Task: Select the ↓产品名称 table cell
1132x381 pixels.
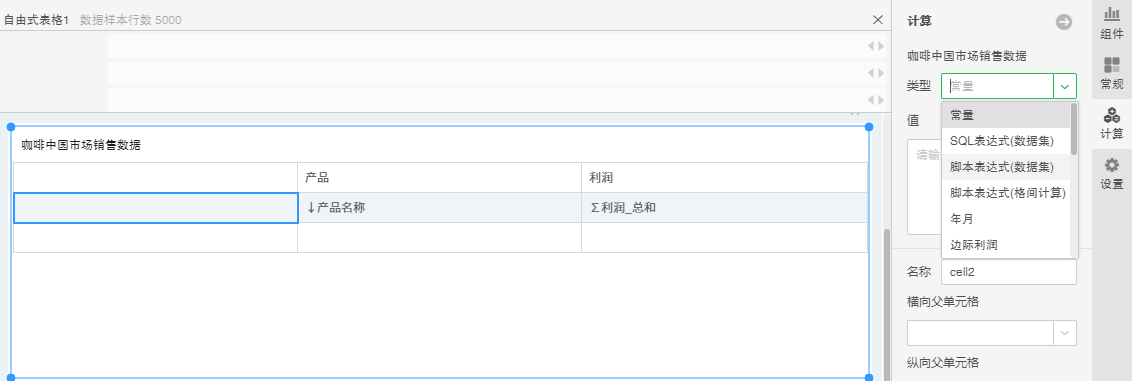Action: pyautogui.click(x=440, y=208)
